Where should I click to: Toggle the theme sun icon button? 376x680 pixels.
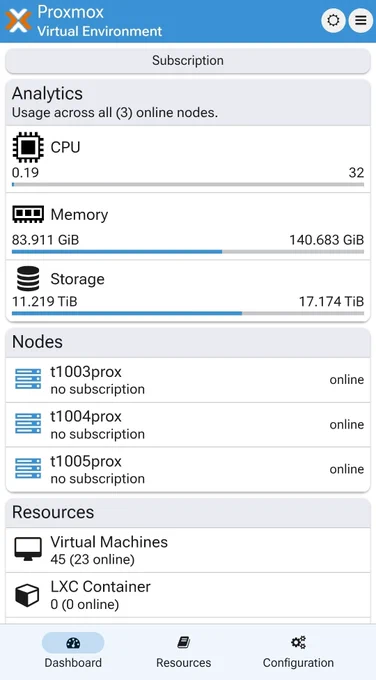(333, 20)
